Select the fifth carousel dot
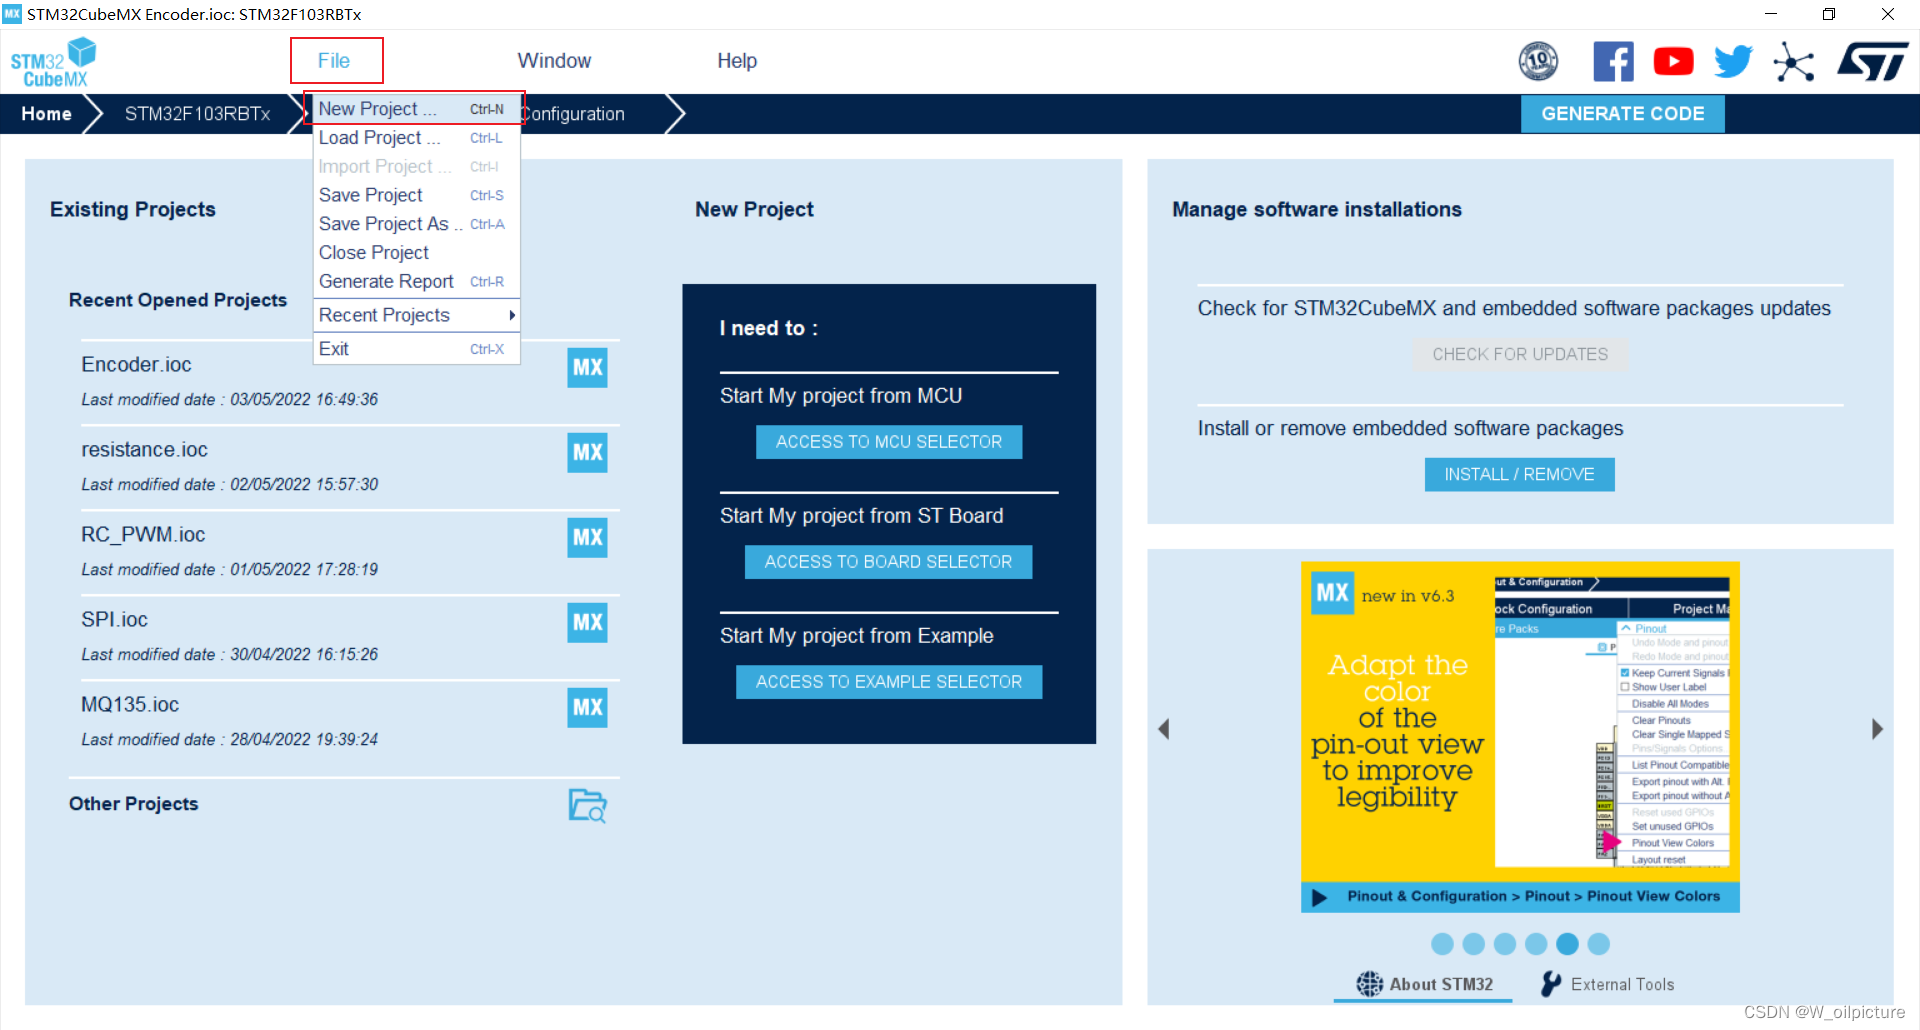Viewport: 1920px width, 1030px height. (1567, 944)
